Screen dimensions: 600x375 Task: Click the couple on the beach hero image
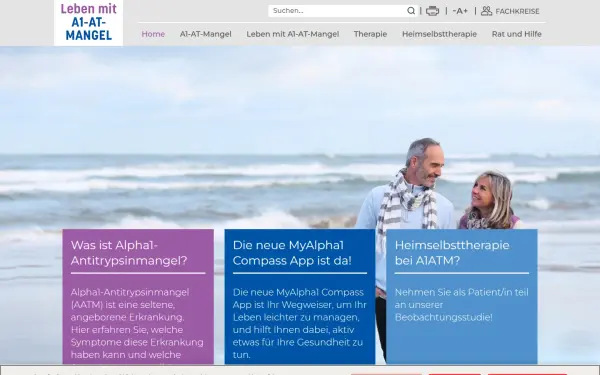[x=438, y=184]
